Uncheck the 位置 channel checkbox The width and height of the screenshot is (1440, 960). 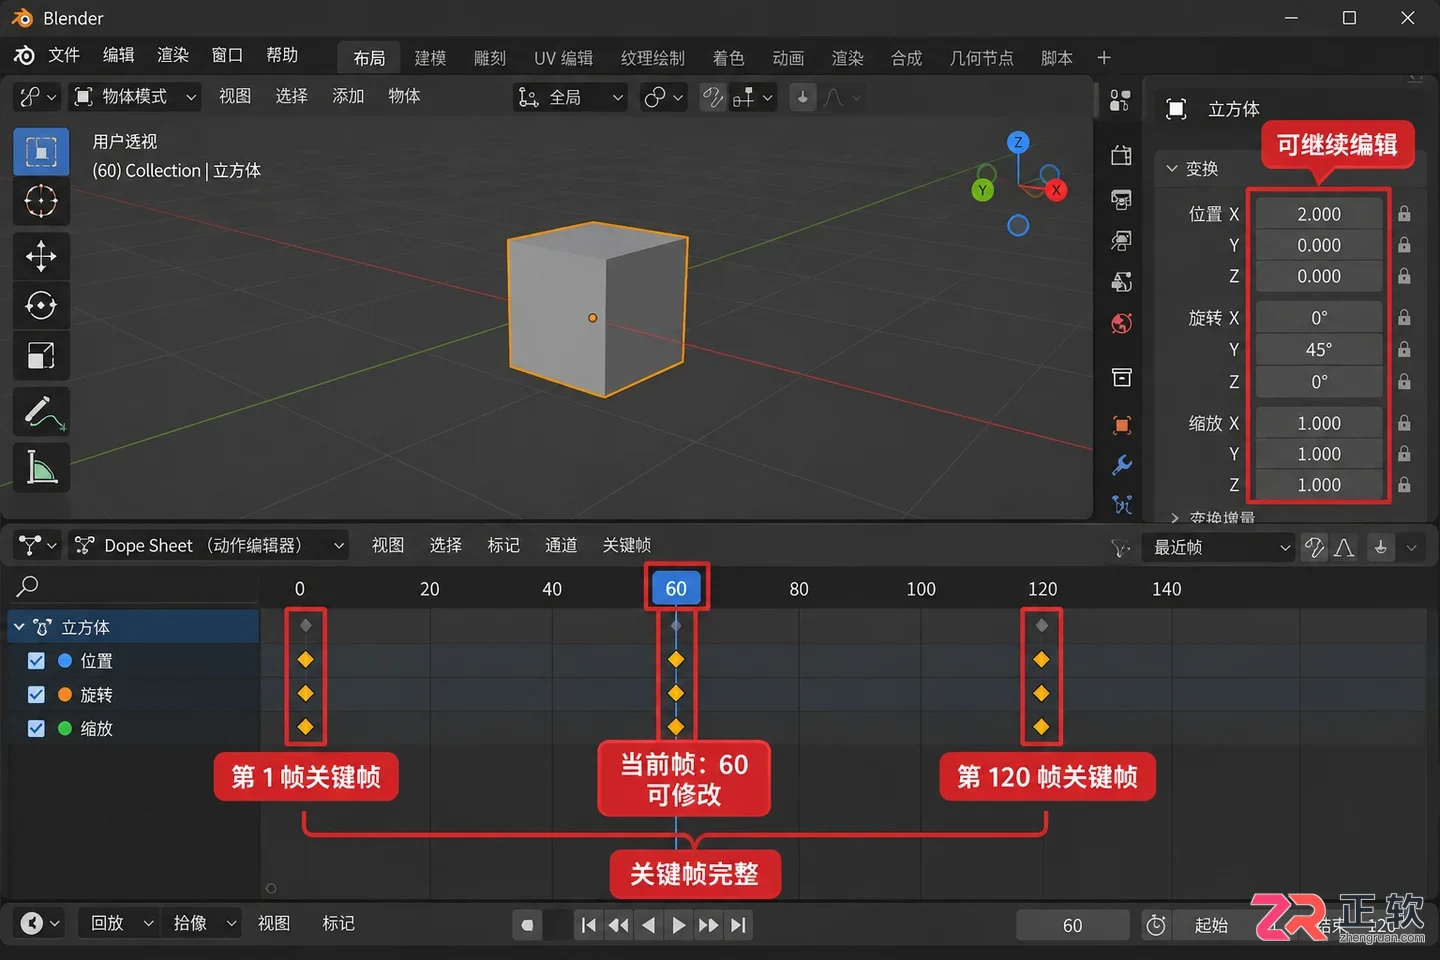tap(36, 661)
